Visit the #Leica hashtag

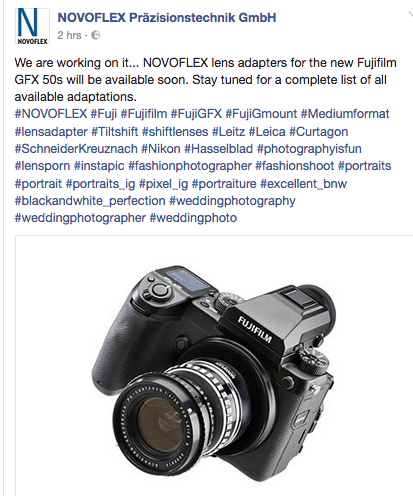[267, 132]
